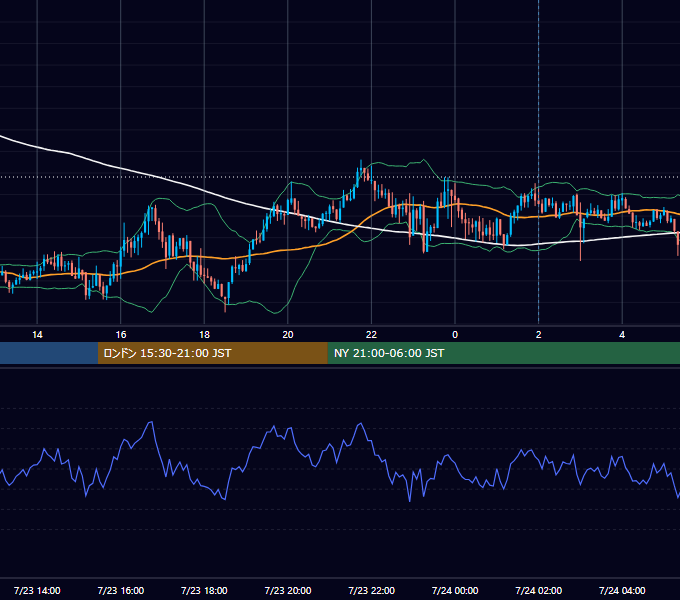Click the hour label 2 on chart axis
The width and height of the screenshot is (680, 600).
[x=539, y=335]
